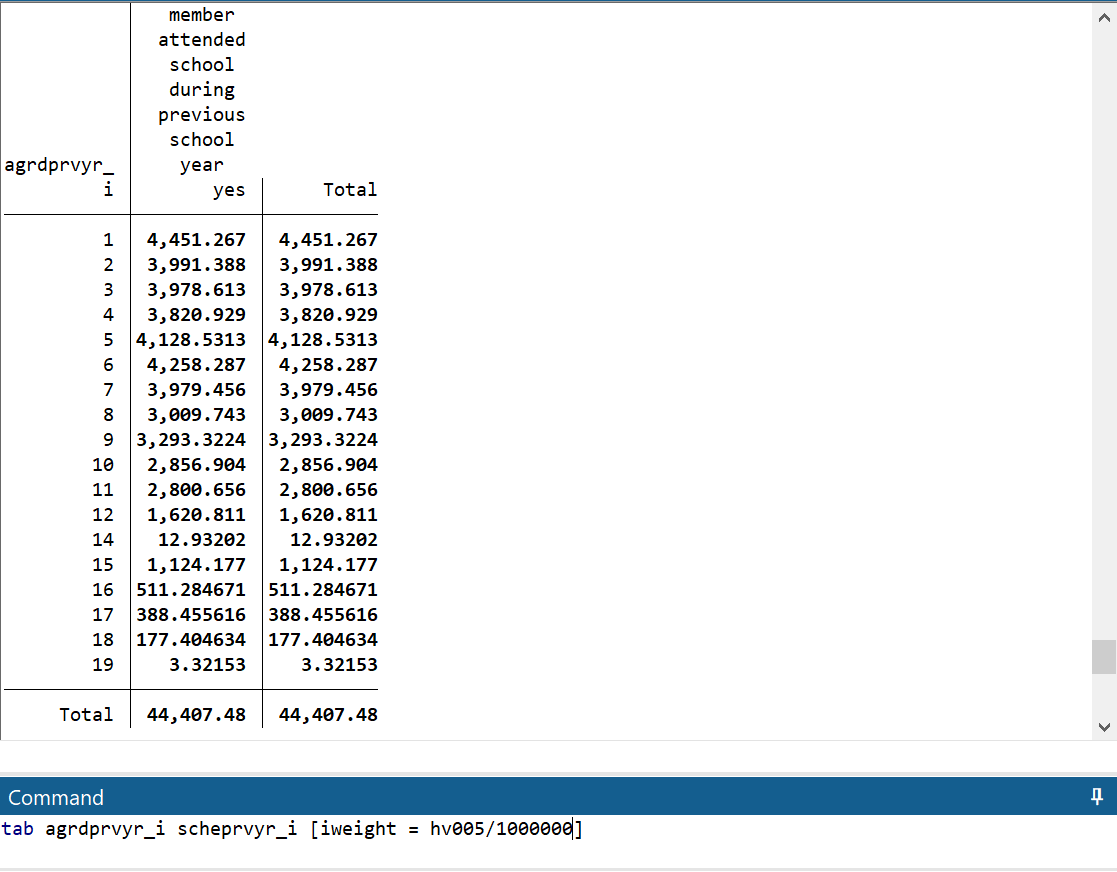
Task: Focus the Command input field text
Action: click(x=290, y=829)
